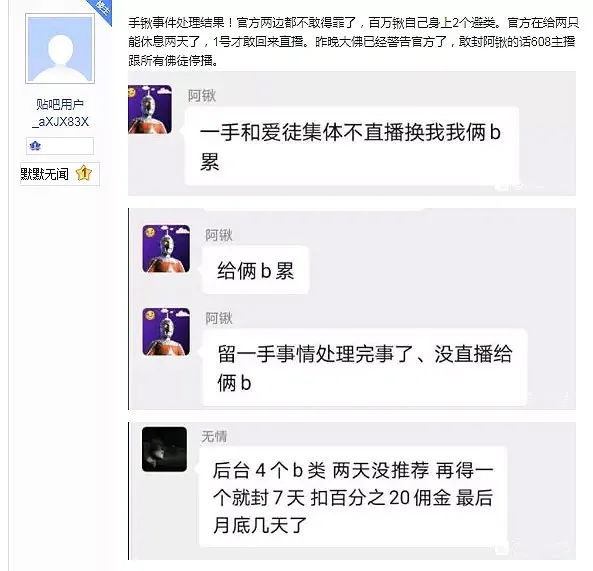Click the 留一手事情处理完事了 message bubble
Viewport: 593px width, 571px height.
tap(365, 368)
